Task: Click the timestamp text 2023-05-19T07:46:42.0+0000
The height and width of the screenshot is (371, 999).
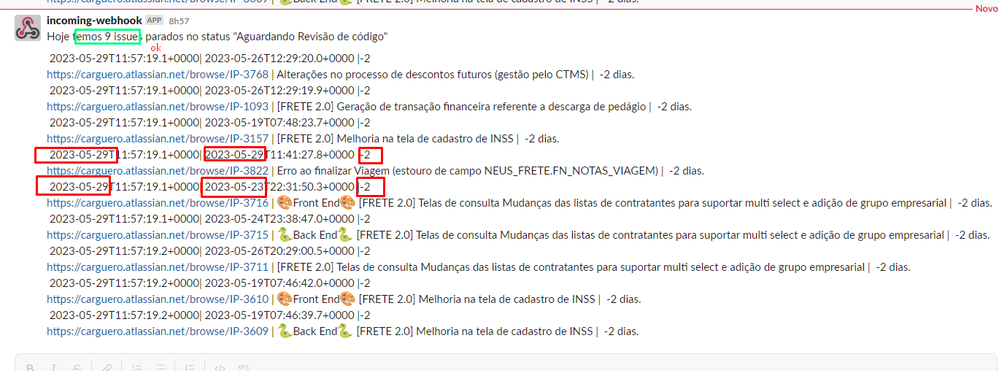Action: pos(279,283)
